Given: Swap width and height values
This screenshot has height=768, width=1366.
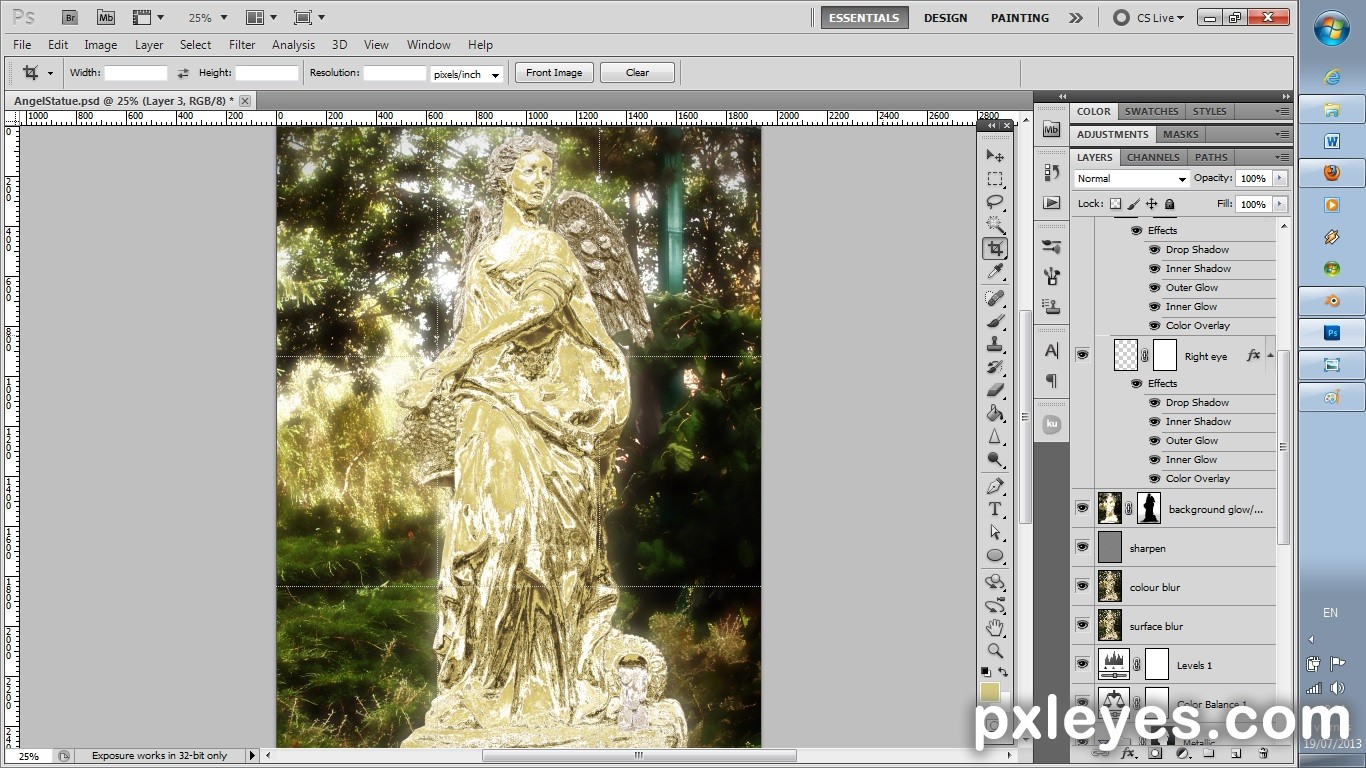Looking at the screenshot, I should click(183, 73).
